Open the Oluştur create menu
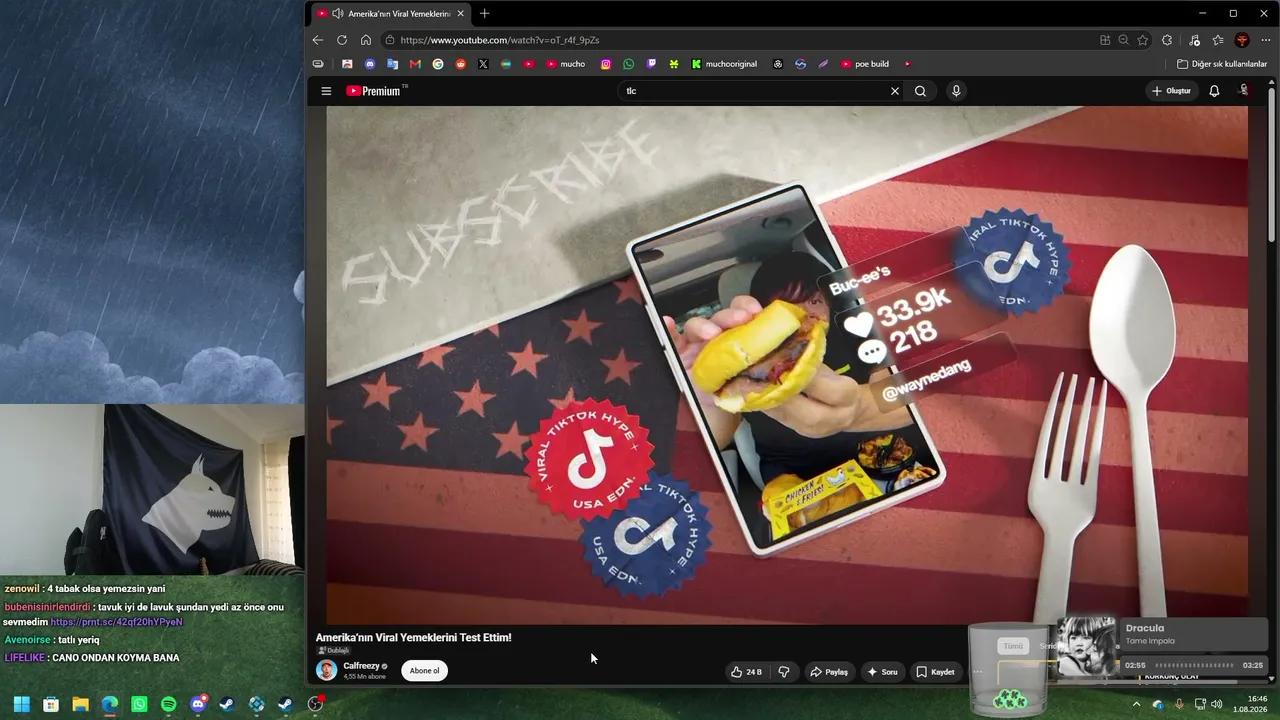 1171,91
